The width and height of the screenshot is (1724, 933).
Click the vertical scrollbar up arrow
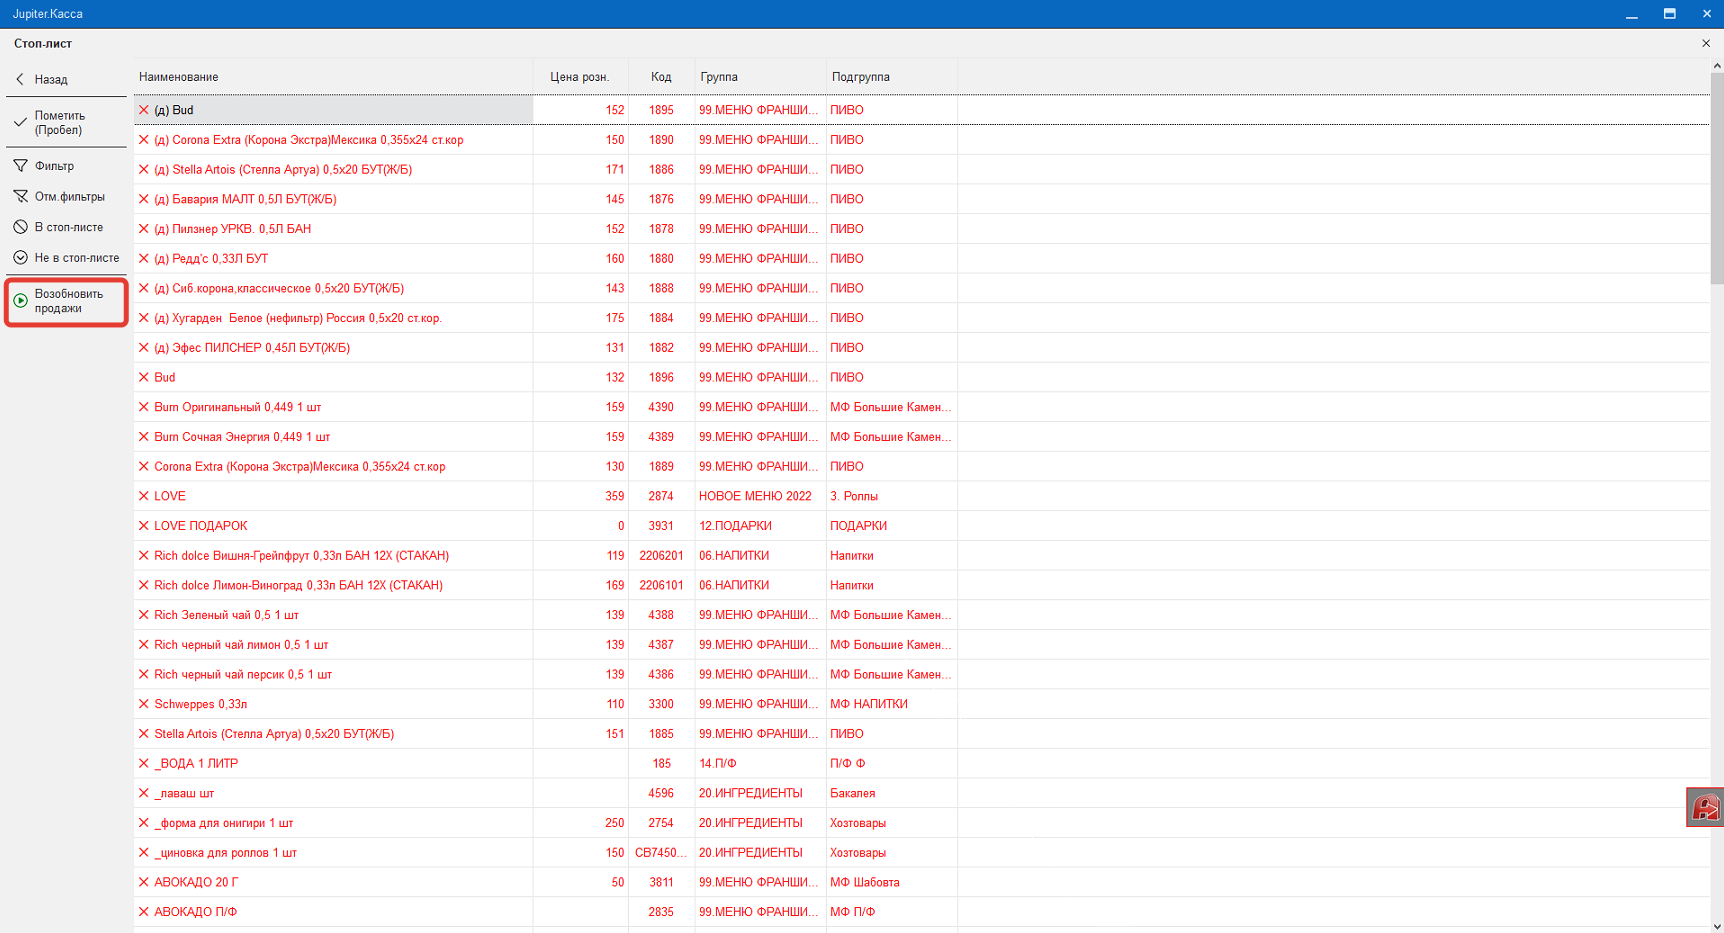[x=1717, y=66]
